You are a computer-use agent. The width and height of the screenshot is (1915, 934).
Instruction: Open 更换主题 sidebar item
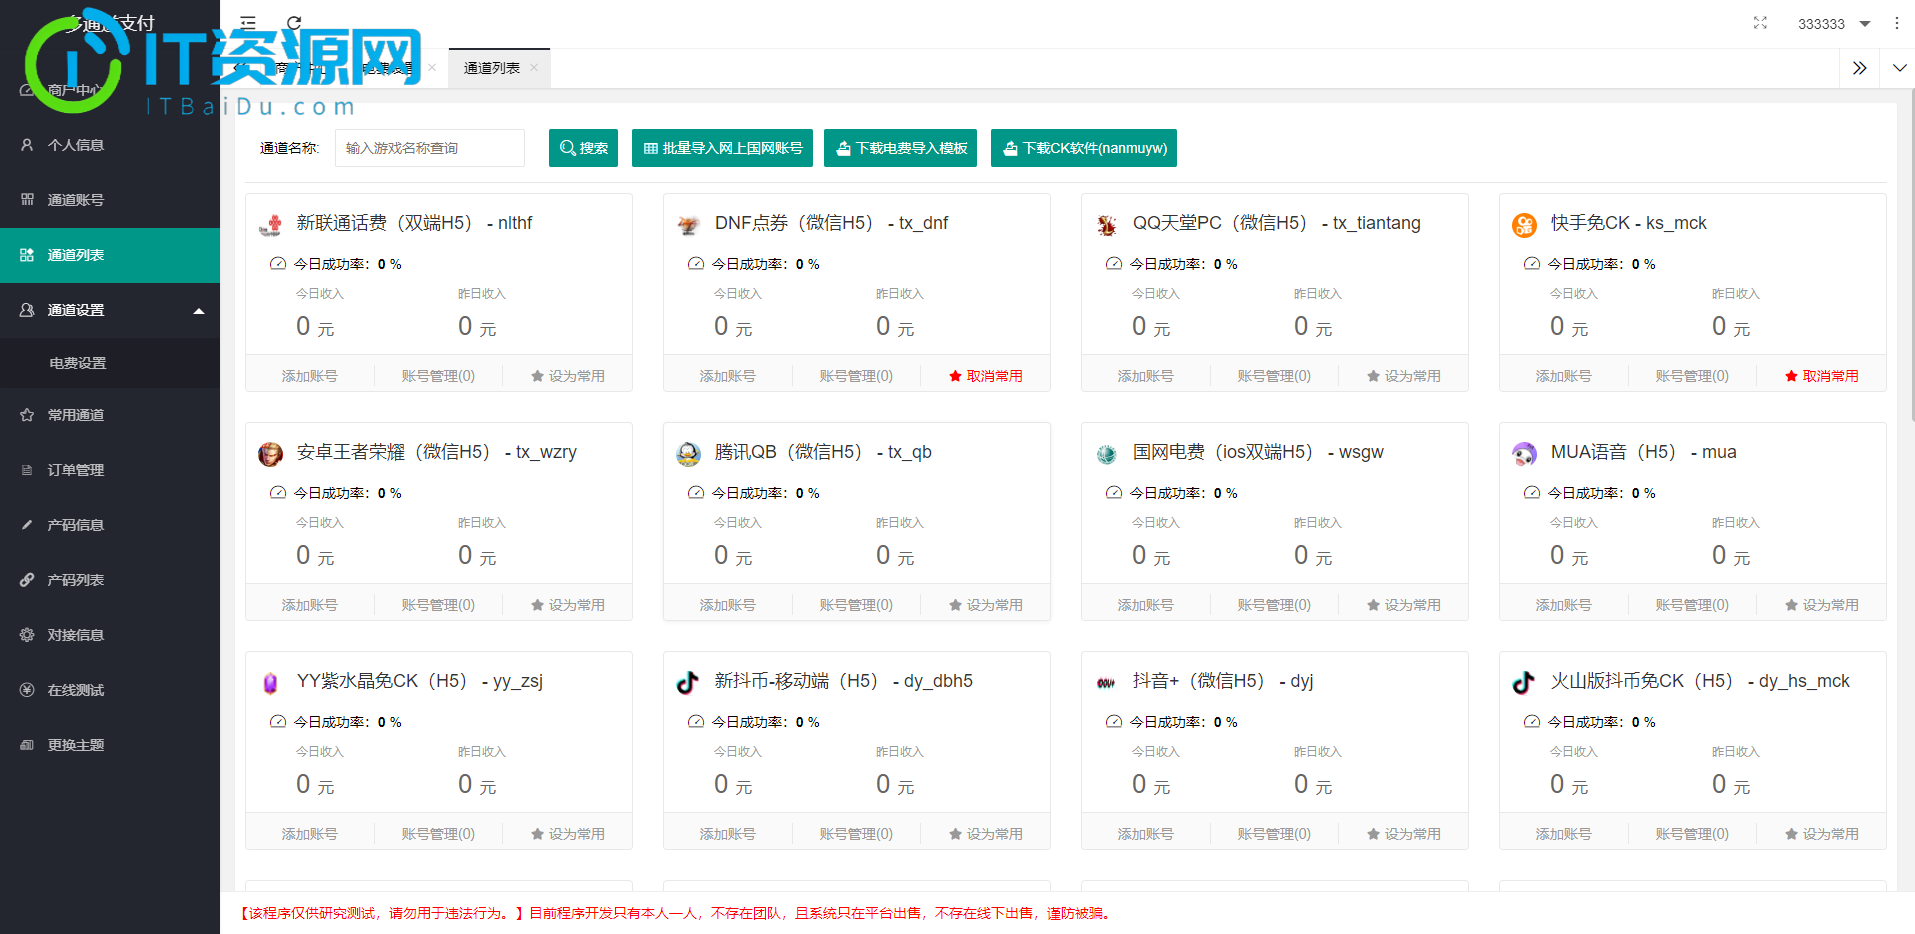coord(110,745)
